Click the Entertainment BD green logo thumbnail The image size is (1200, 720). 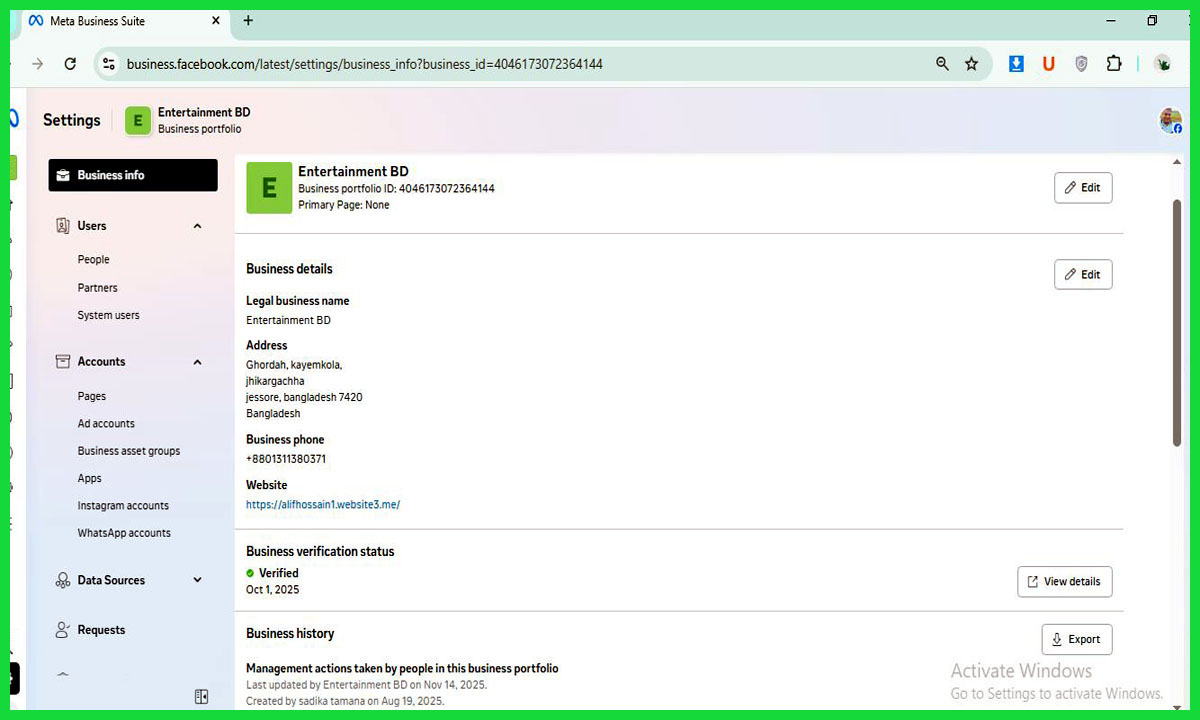pyautogui.click(x=269, y=188)
